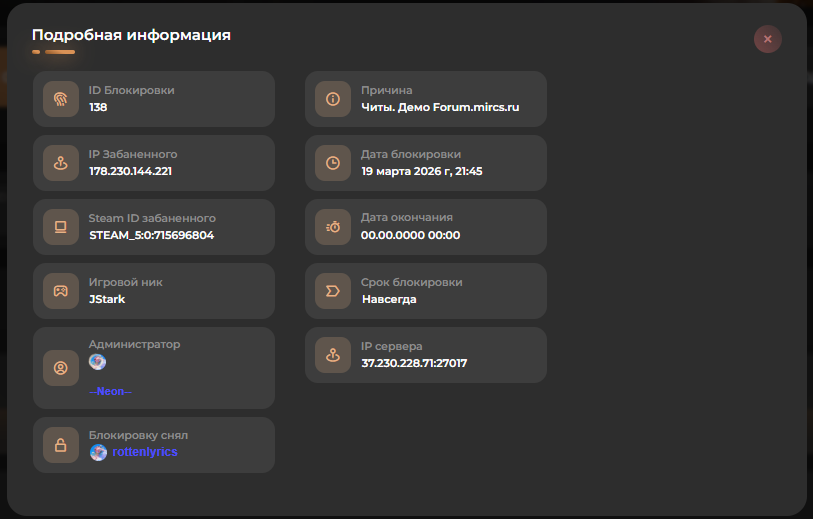813x519 pixels.
Task: Click the clock icon beside Дата блокировки
Action: [333, 163]
